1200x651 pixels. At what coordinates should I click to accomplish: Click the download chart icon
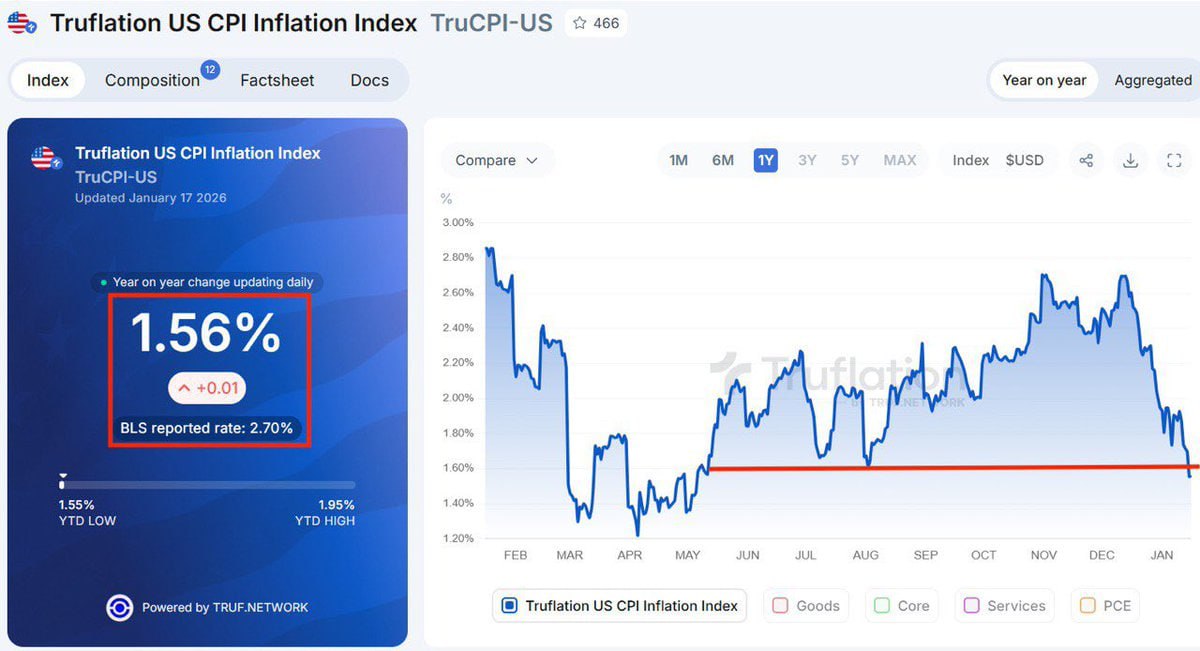pyautogui.click(x=1130, y=160)
